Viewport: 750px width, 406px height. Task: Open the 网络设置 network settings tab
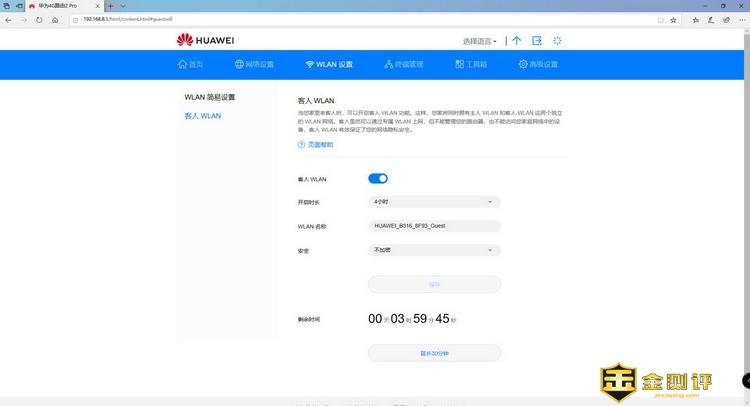(x=255, y=64)
